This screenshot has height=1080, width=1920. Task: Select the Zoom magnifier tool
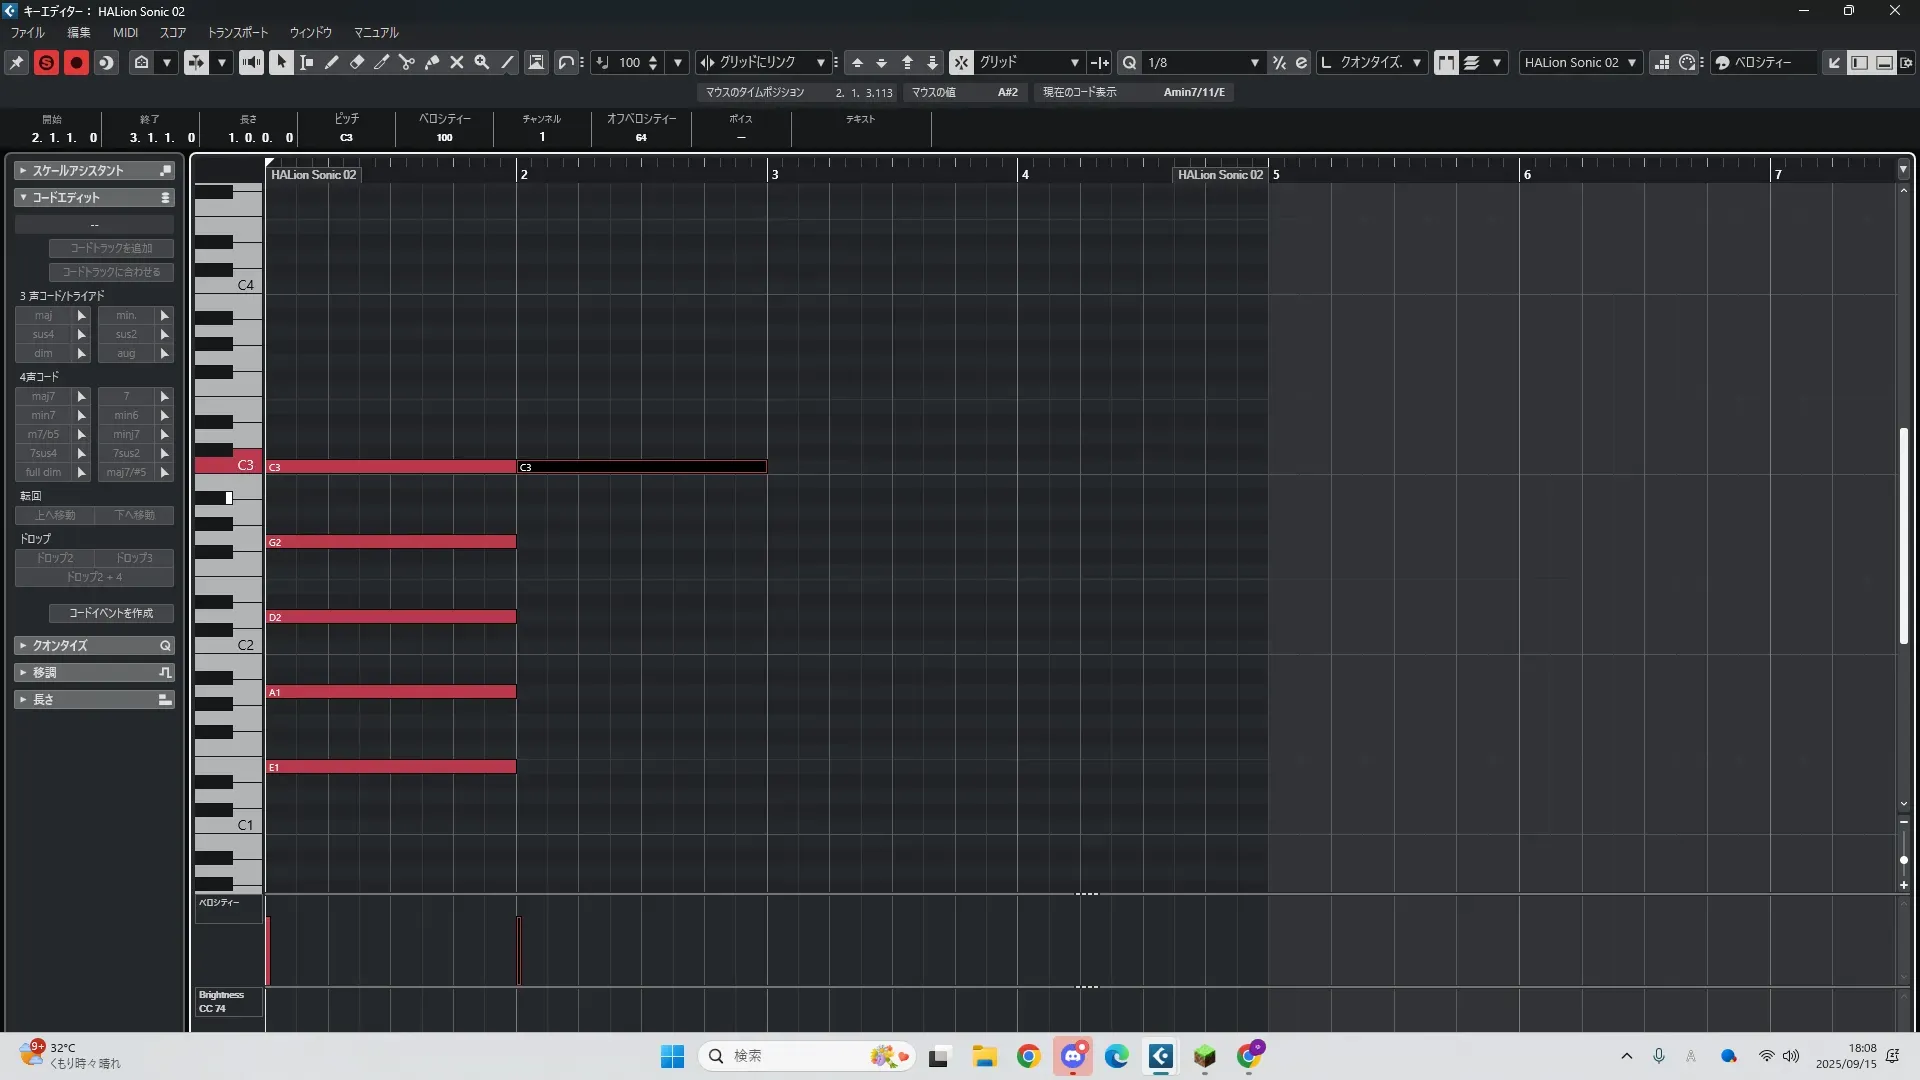pyautogui.click(x=482, y=62)
